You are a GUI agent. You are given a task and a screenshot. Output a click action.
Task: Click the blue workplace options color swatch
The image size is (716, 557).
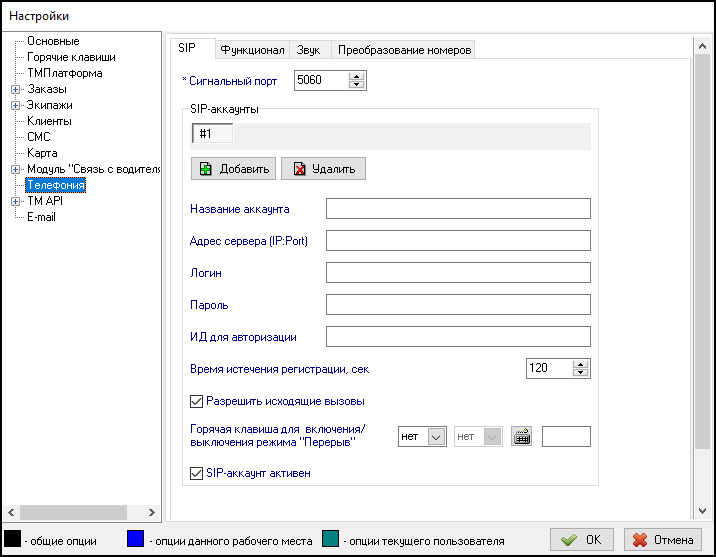coord(137,540)
